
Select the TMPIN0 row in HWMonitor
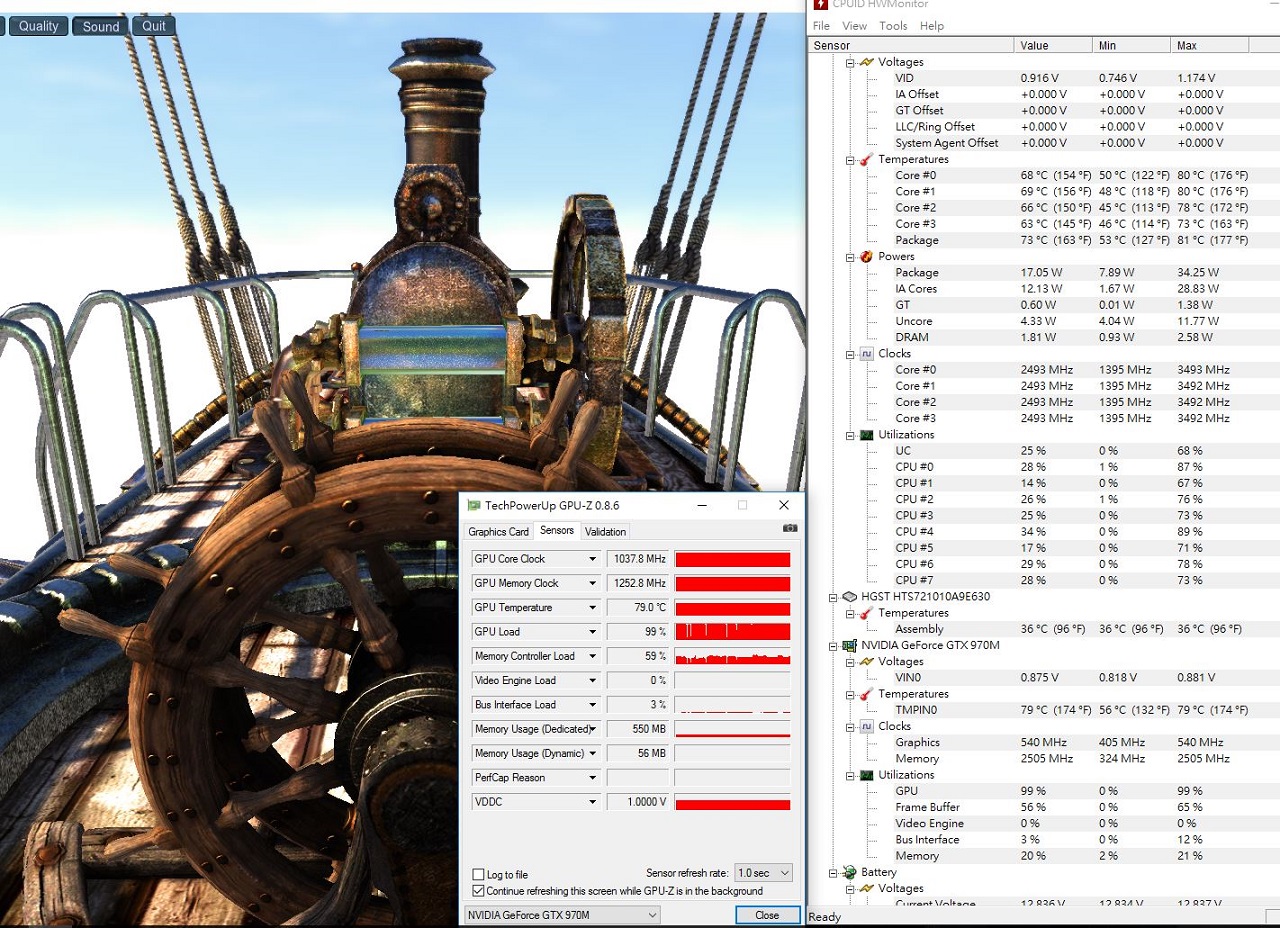click(x=1043, y=710)
